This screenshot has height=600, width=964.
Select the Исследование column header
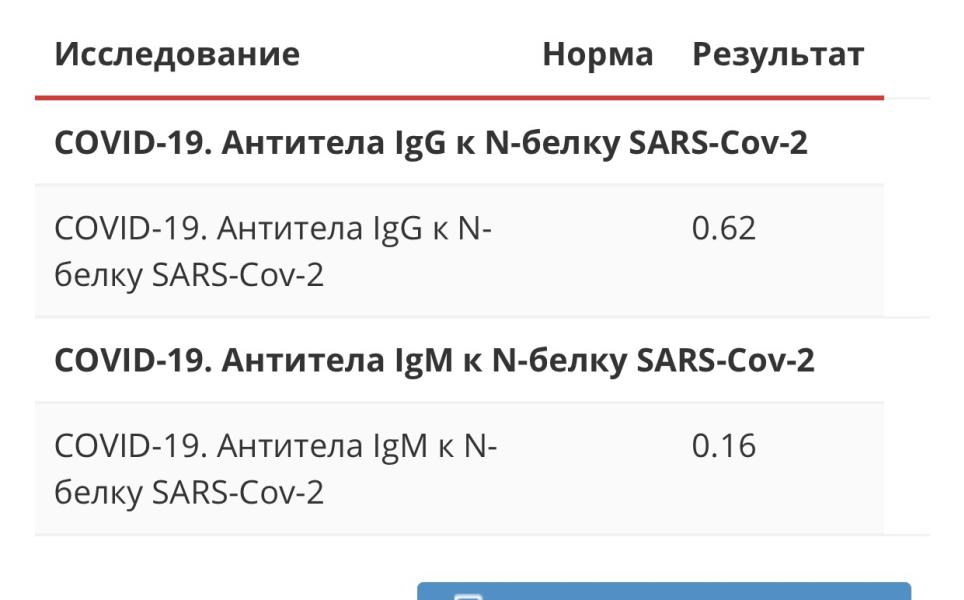(x=177, y=54)
